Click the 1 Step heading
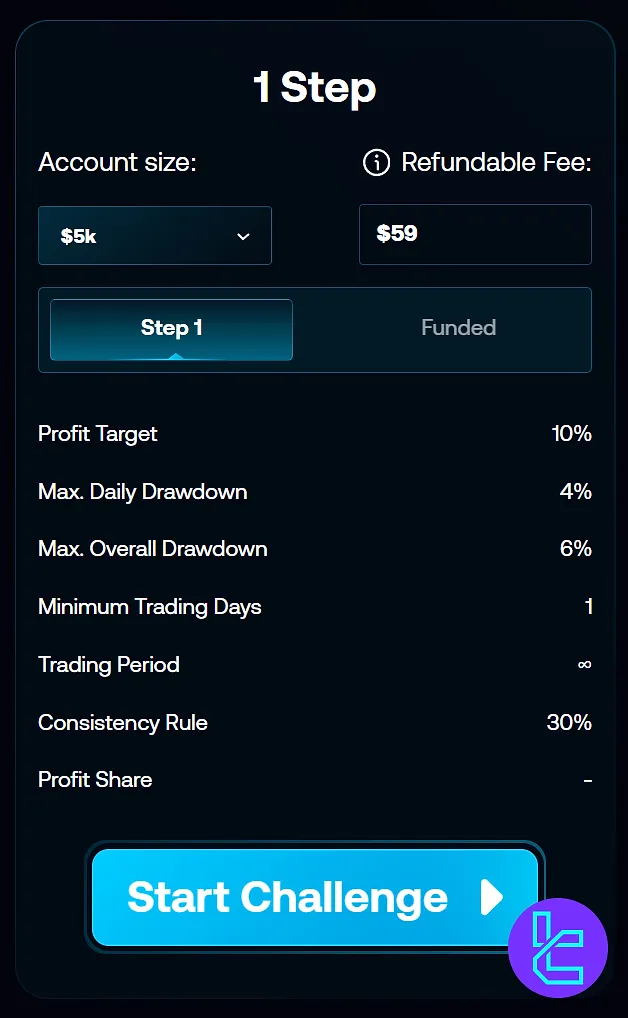Image resolution: width=628 pixels, height=1018 pixels. click(314, 88)
